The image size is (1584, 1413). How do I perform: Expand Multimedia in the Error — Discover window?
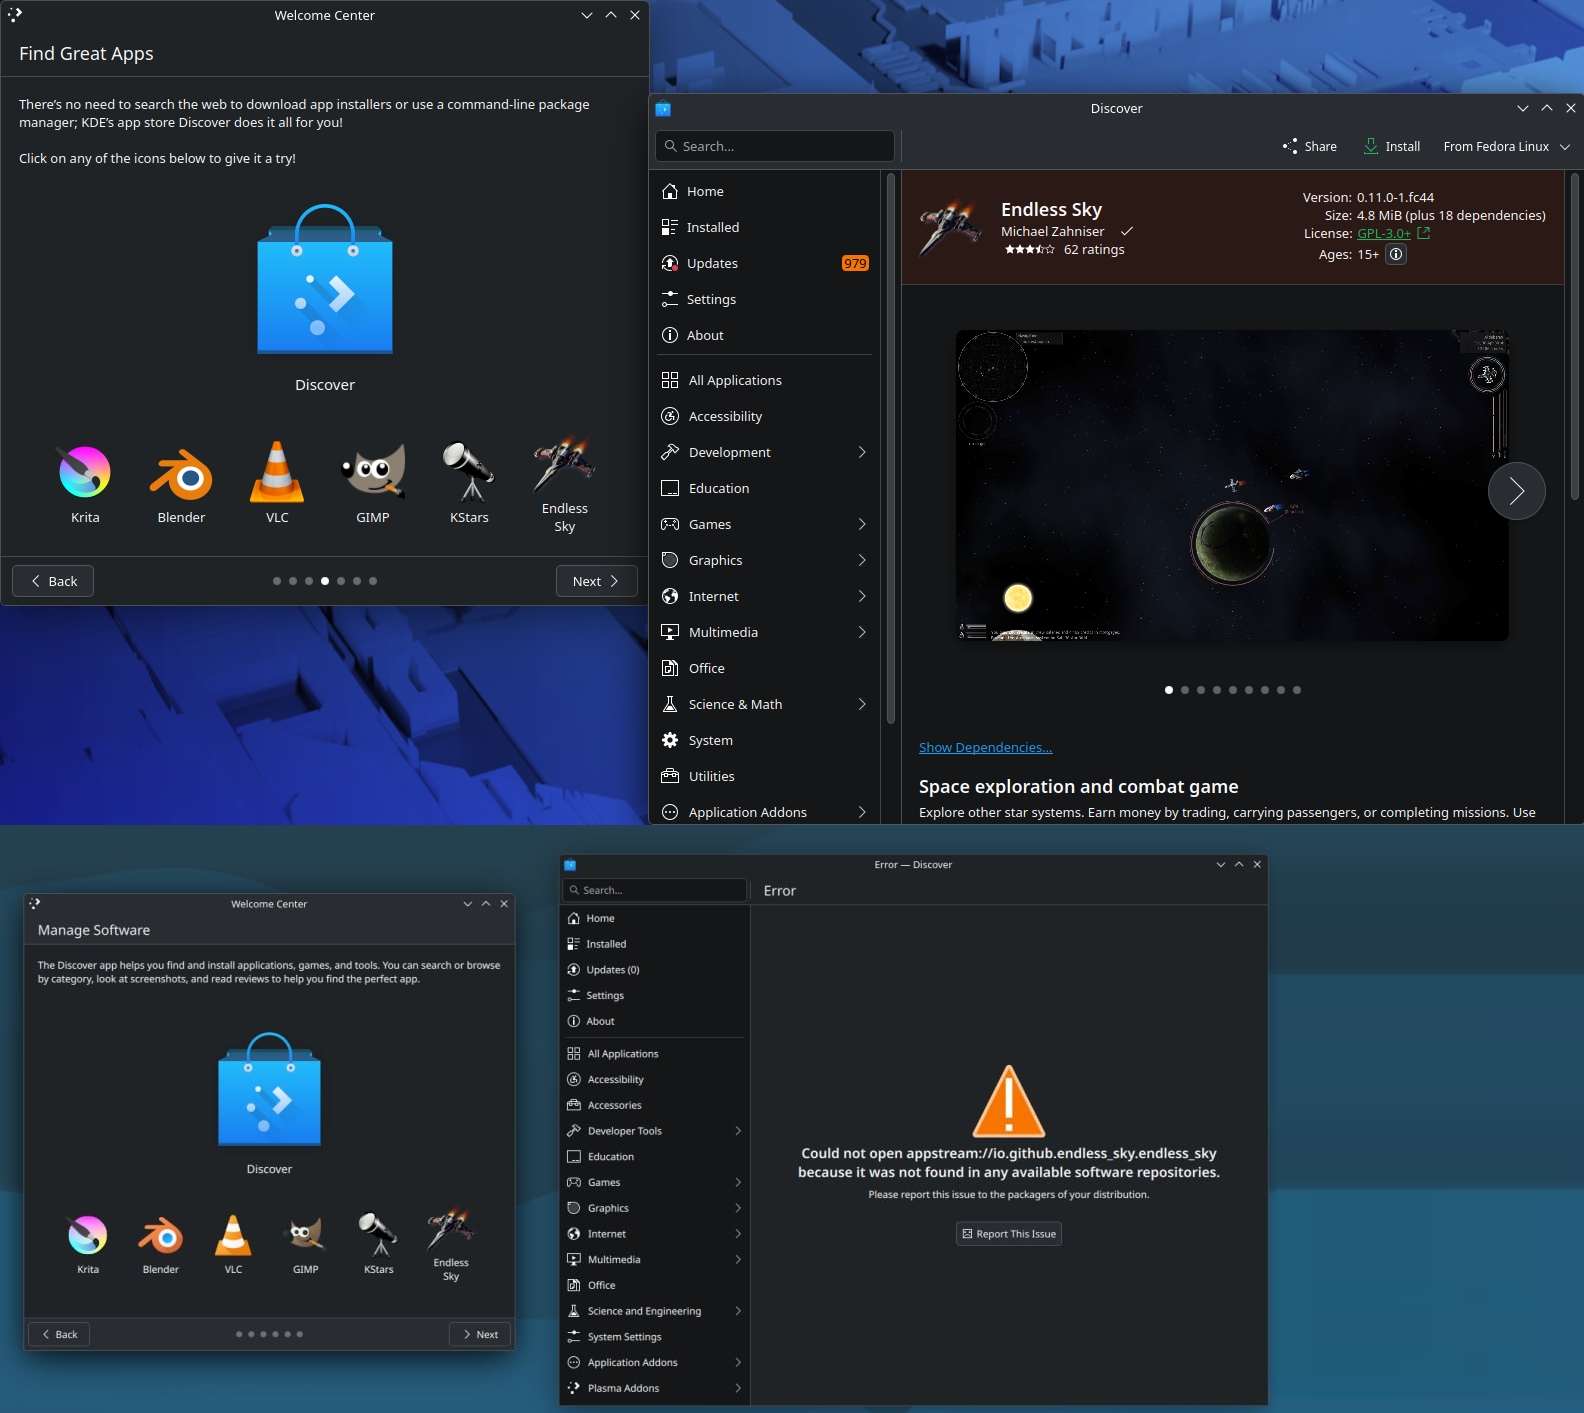point(655,1260)
